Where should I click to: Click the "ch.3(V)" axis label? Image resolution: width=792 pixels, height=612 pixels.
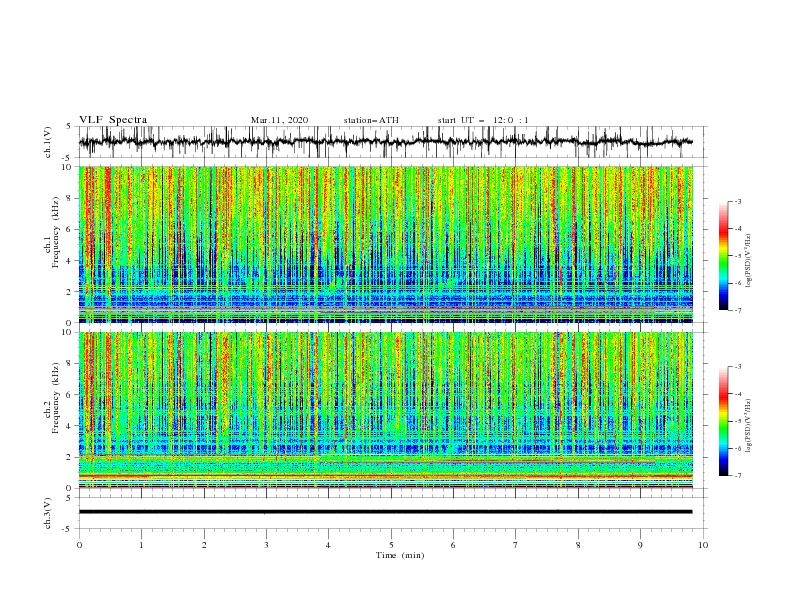(48, 513)
